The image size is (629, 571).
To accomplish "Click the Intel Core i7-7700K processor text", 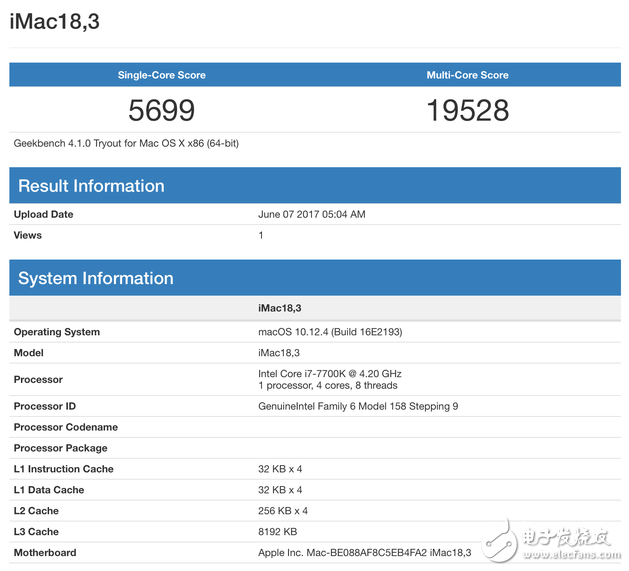I will point(330,374).
